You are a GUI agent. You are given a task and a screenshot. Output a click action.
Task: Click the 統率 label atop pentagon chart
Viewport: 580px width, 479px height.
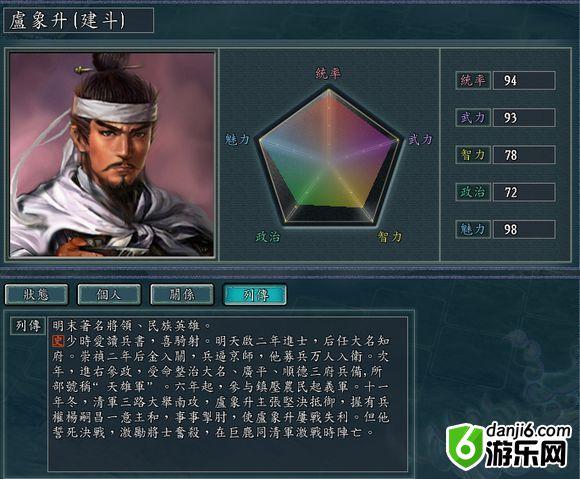tap(328, 73)
